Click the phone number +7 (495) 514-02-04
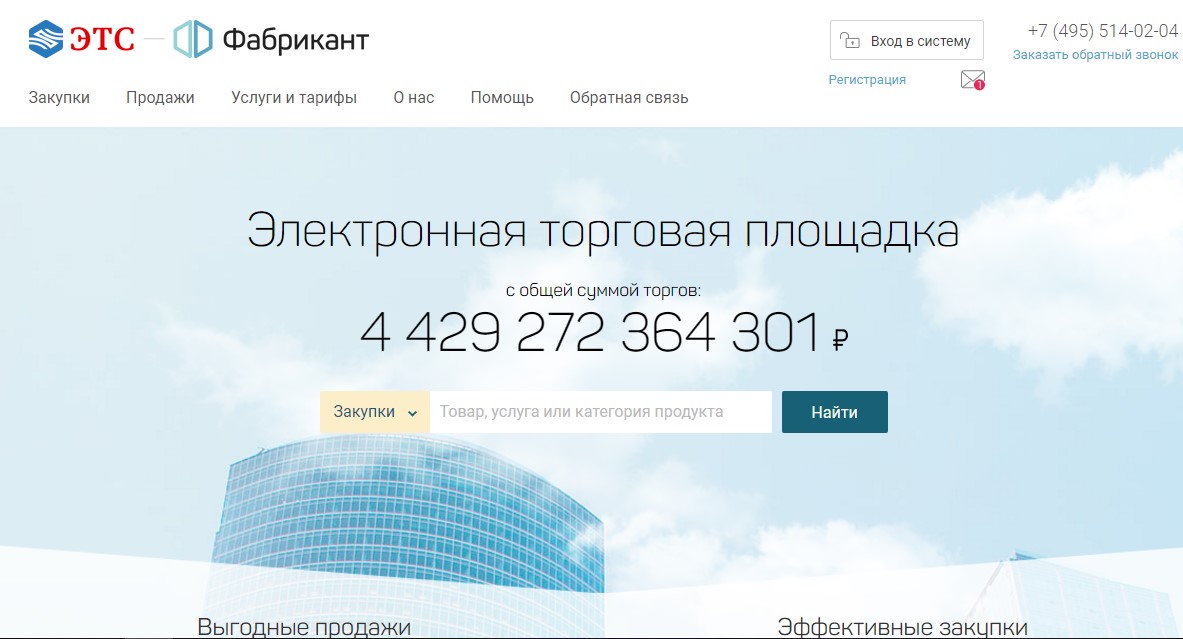1183x639 pixels. click(x=1102, y=31)
